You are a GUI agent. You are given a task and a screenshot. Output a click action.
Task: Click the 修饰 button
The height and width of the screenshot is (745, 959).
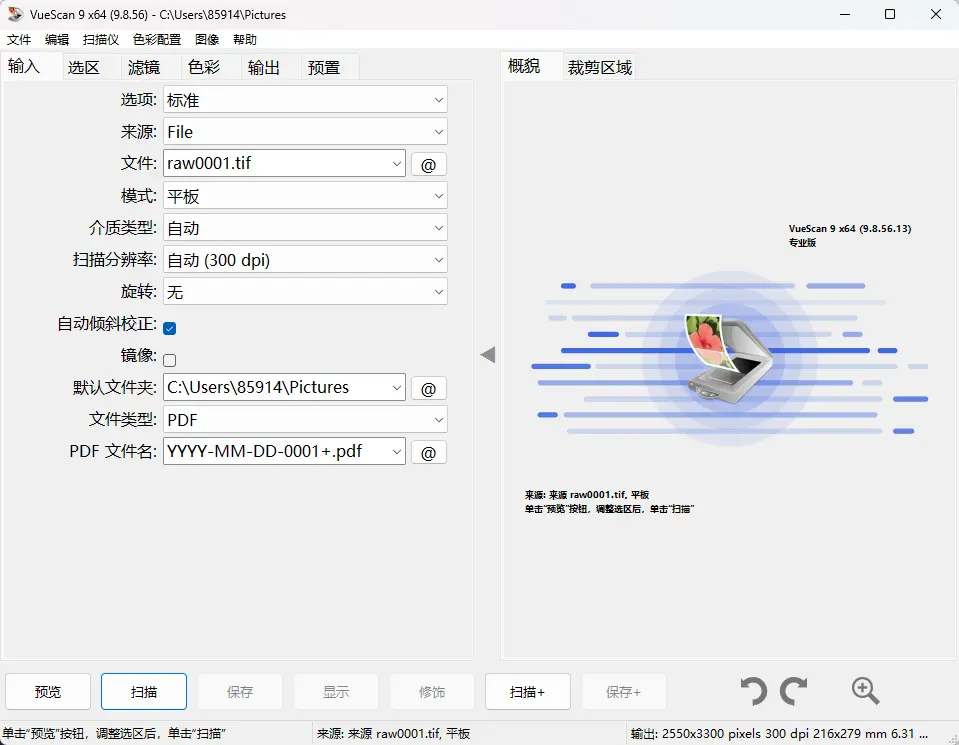point(432,692)
